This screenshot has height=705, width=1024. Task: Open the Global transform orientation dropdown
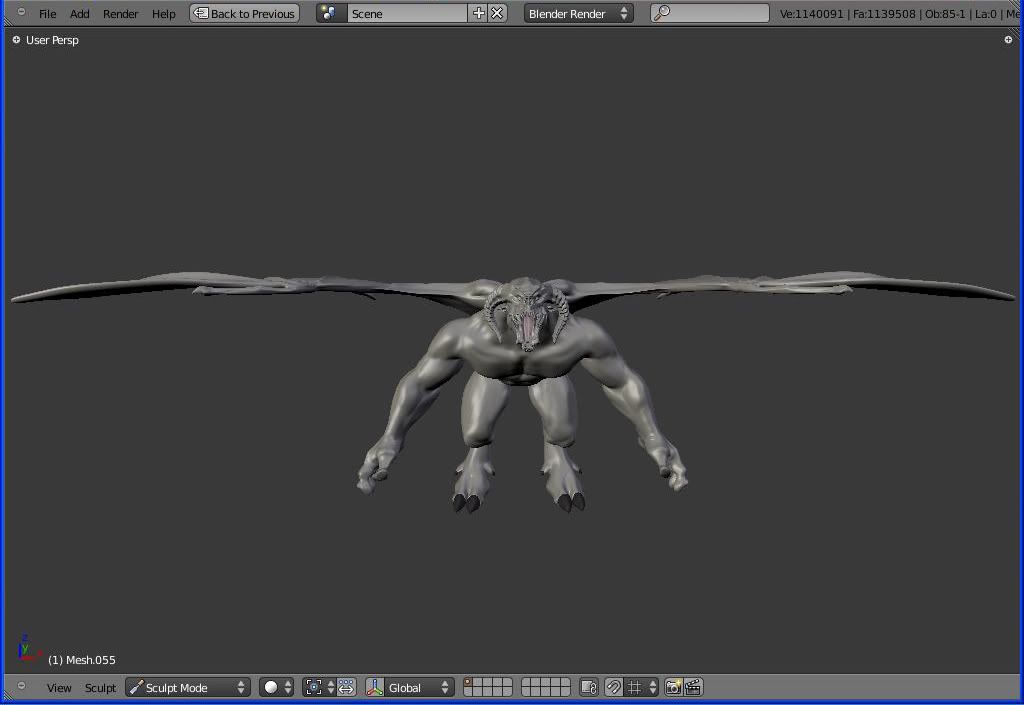(x=419, y=688)
